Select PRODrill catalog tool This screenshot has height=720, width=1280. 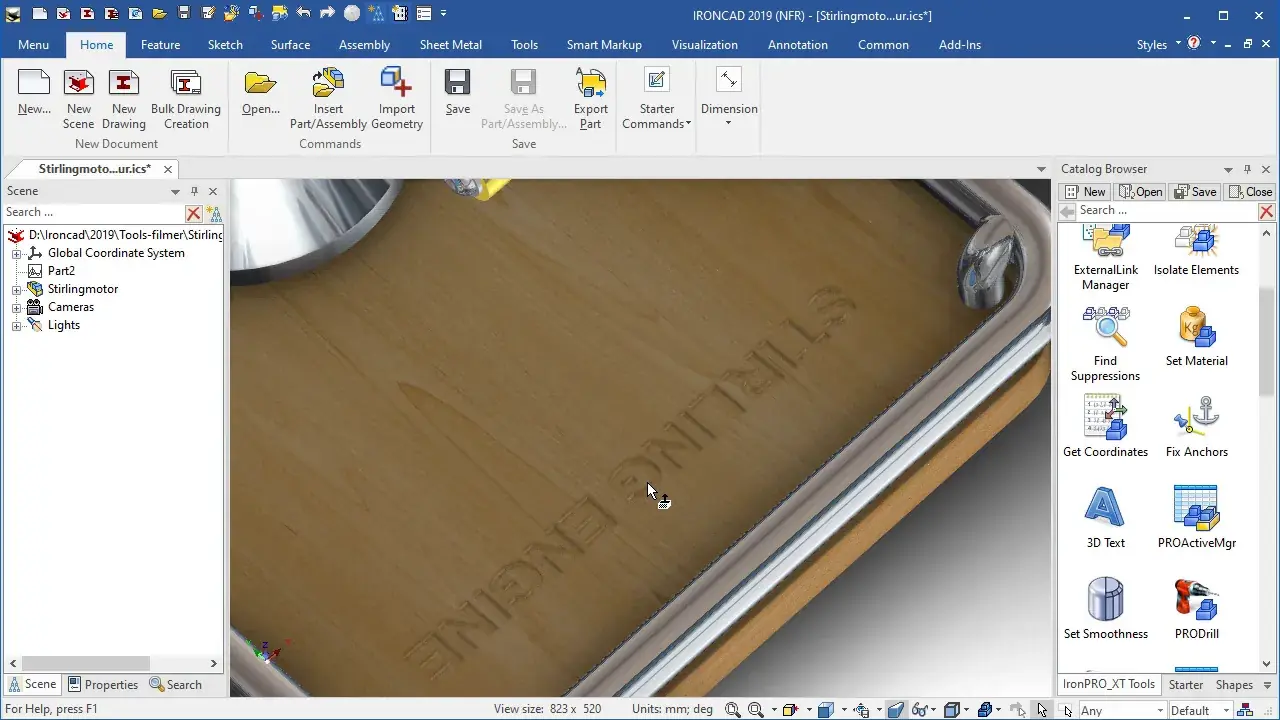(1197, 609)
